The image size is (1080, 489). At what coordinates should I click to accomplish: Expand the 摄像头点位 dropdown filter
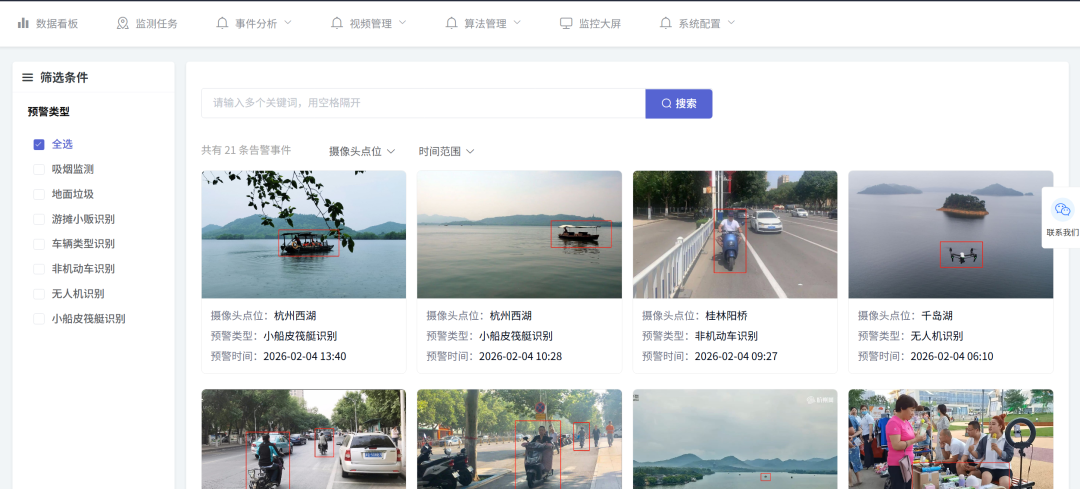(362, 151)
